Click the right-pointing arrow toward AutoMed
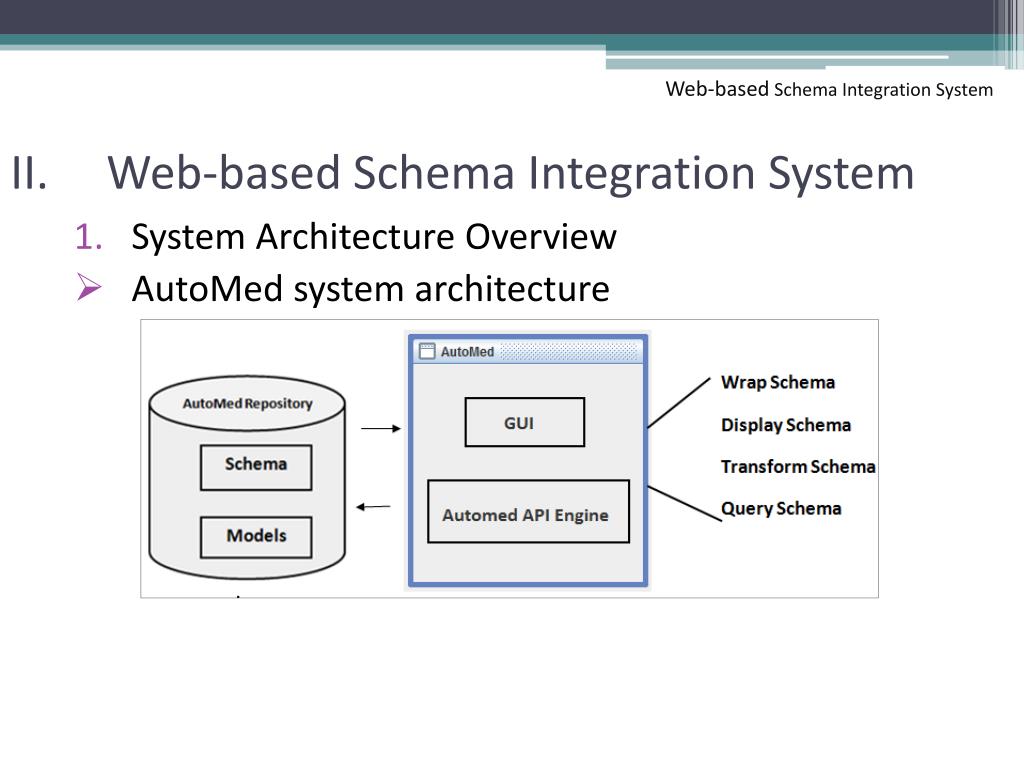Image resolution: width=1024 pixels, height=768 pixels. pyautogui.click(x=381, y=428)
